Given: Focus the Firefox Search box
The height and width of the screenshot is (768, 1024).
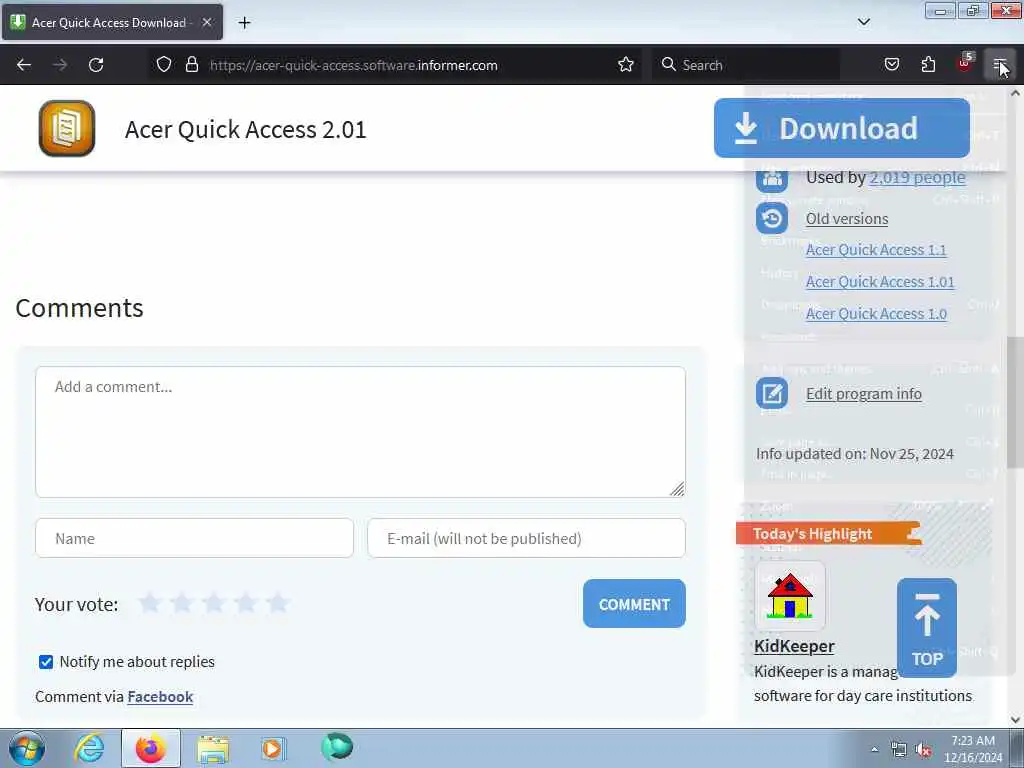Looking at the screenshot, I should (x=746, y=65).
